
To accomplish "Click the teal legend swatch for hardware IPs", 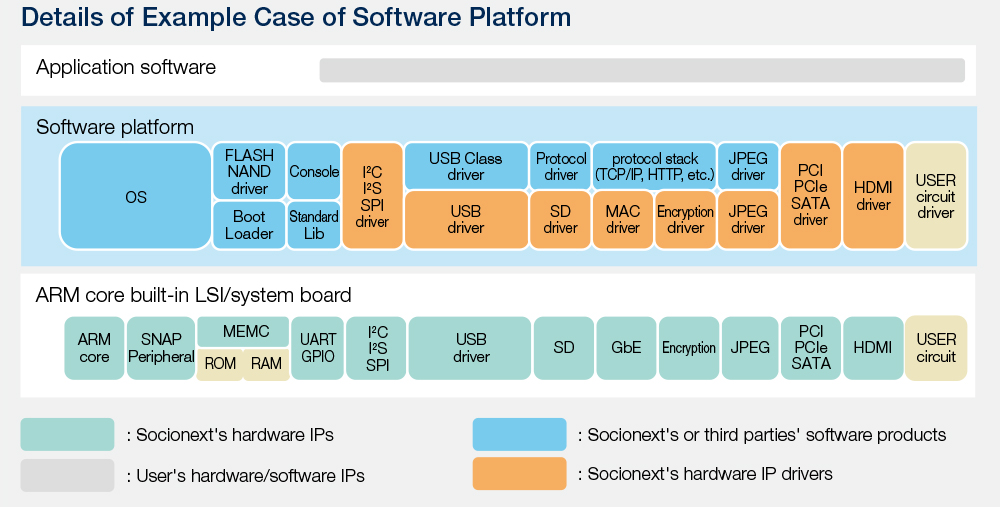I will [x=68, y=434].
